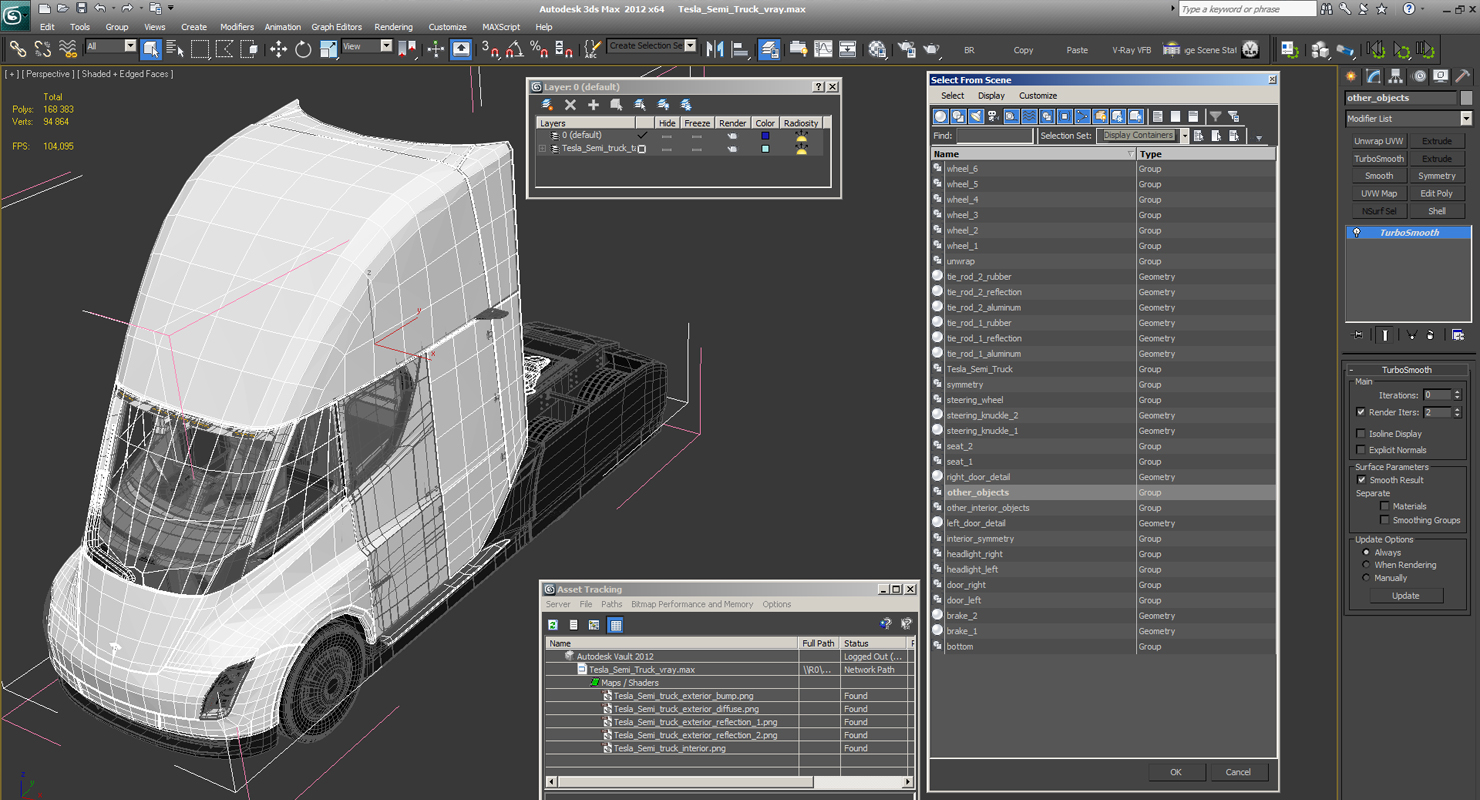
Task: Refresh the Asset Tracking list
Action: pos(553,625)
